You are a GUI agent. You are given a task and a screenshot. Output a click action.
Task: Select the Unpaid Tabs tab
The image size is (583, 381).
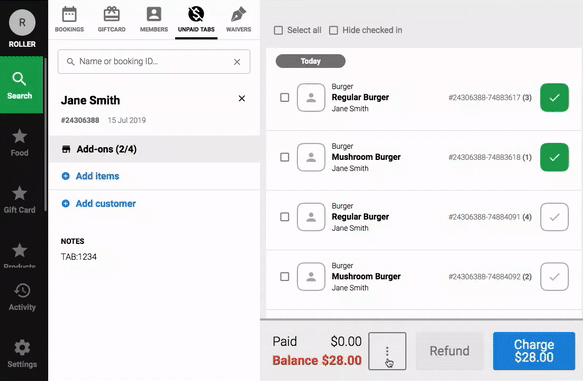(x=196, y=19)
